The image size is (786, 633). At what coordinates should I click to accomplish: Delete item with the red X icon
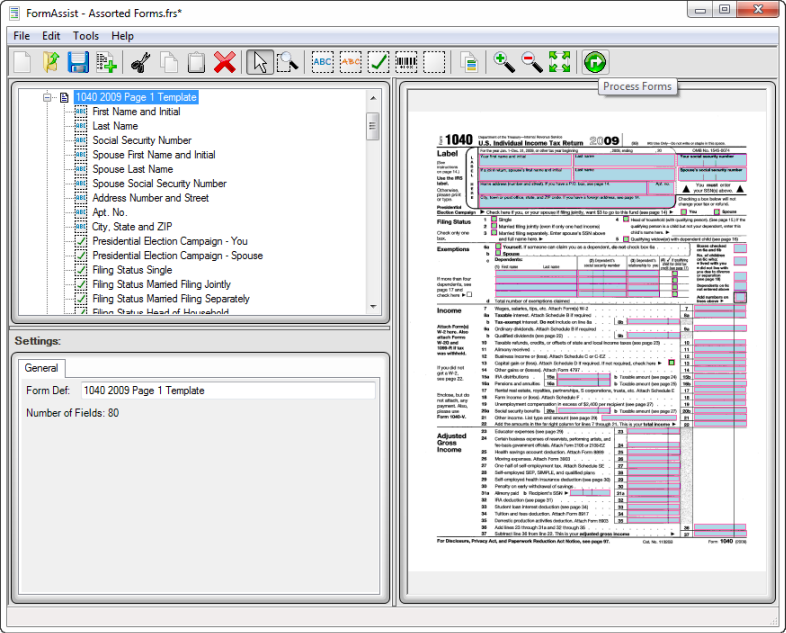pyautogui.click(x=225, y=63)
